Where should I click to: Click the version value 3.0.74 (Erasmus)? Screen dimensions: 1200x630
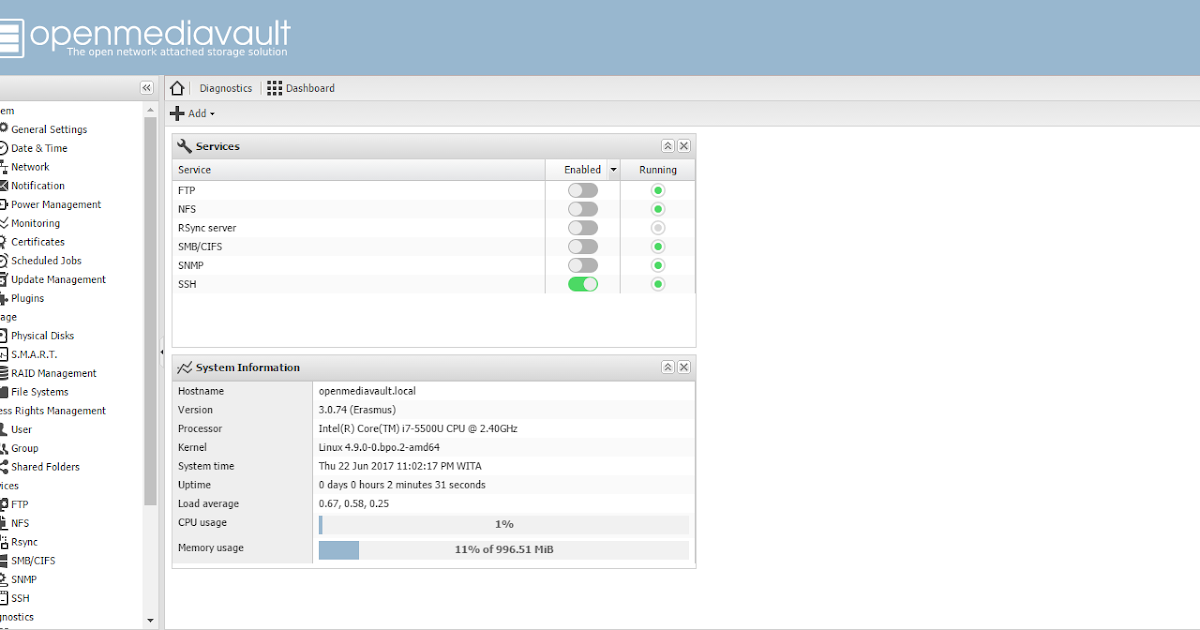[357, 410]
